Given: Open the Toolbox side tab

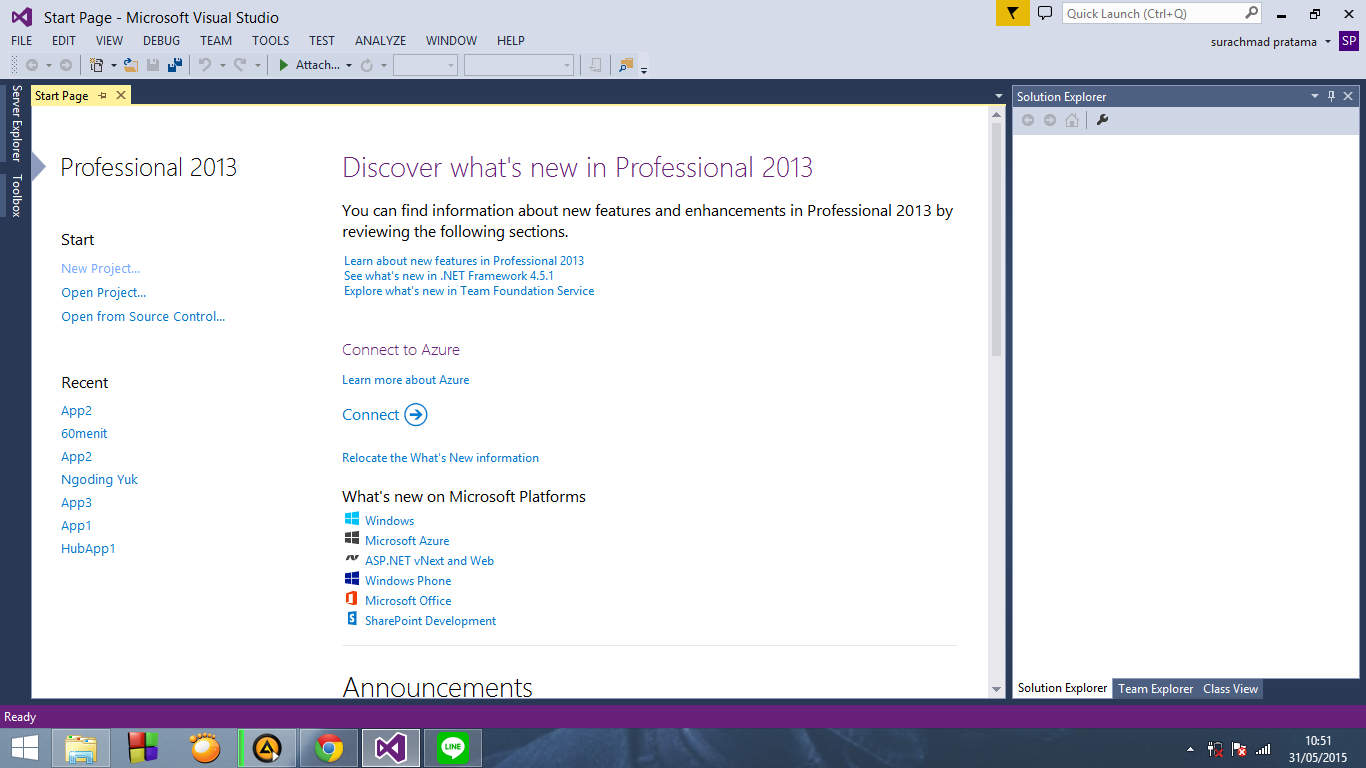Looking at the screenshot, I should (16, 195).
